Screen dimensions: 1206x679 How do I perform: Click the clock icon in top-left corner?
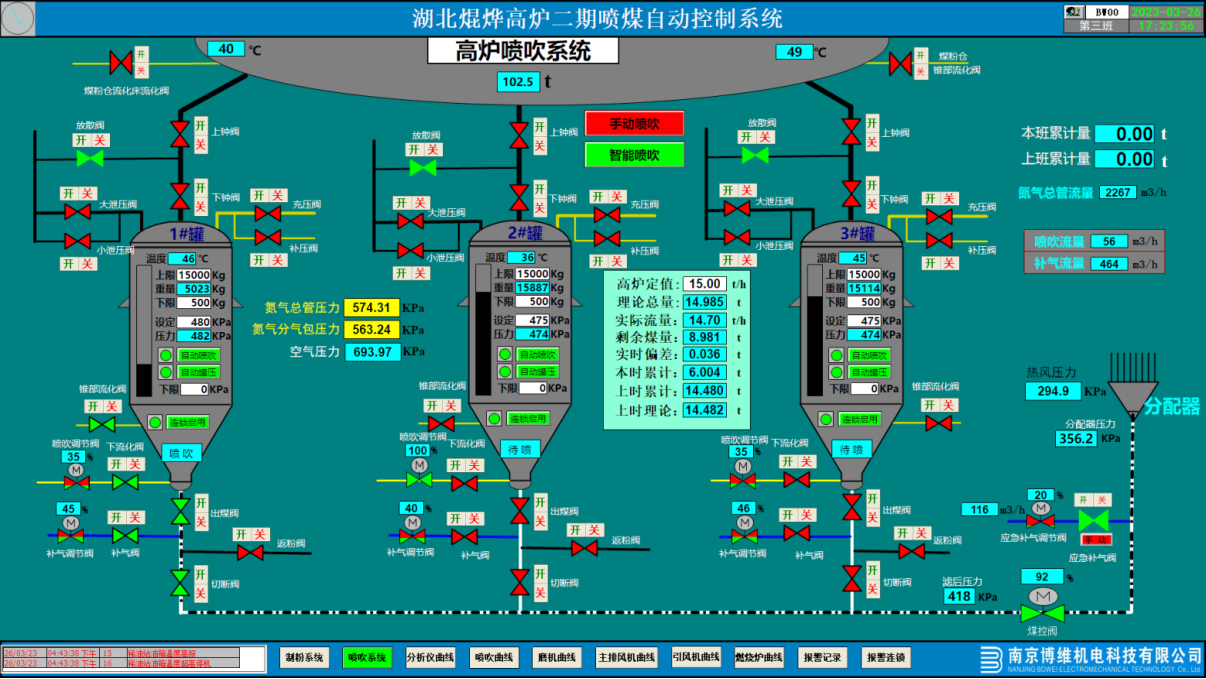pyautogui.click(x=18, y=17)
